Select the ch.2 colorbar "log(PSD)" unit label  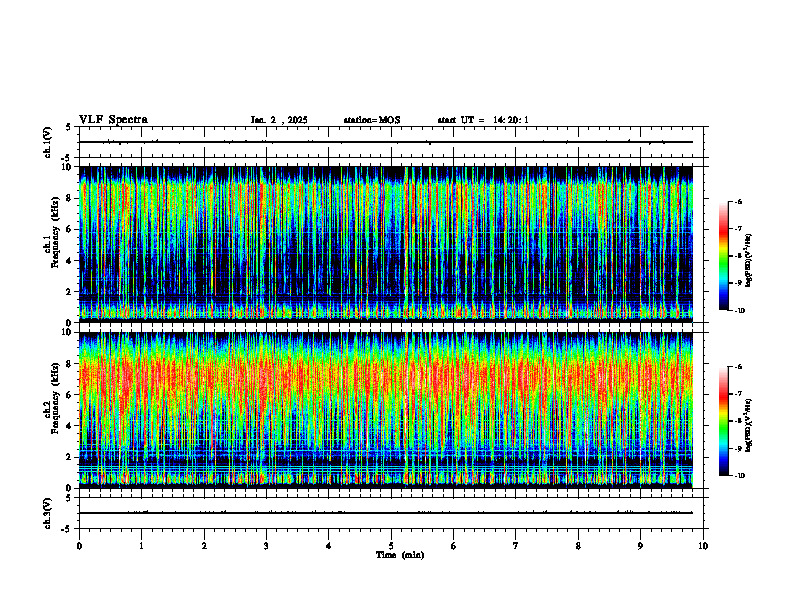(748, 425)
